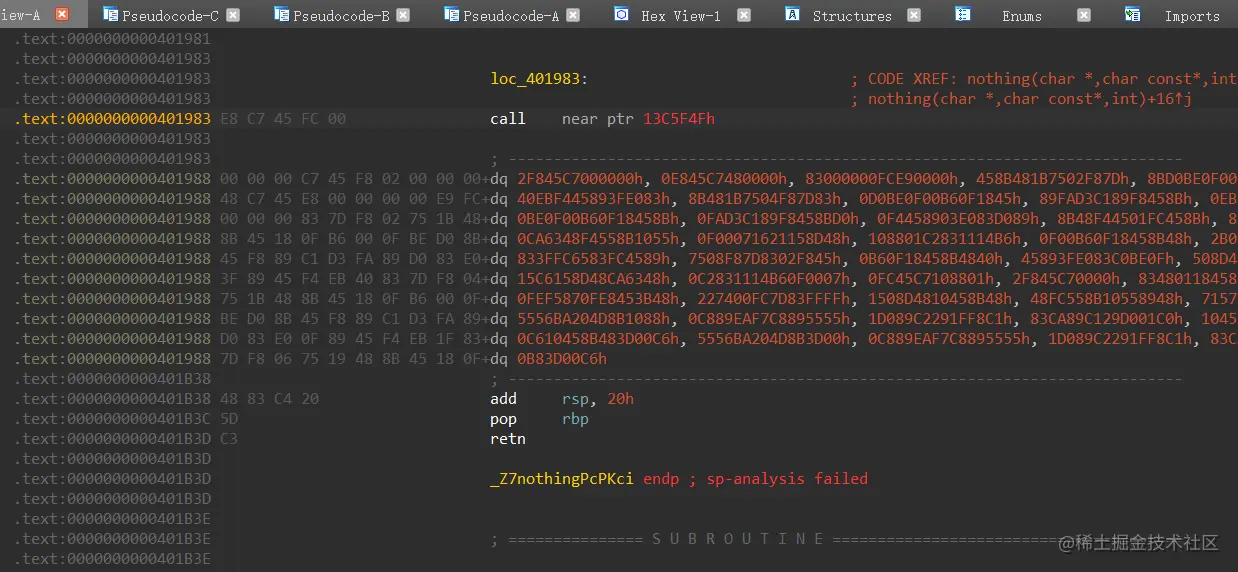The height and width of the screenshot is (572, 1238).
Task: Select the dq value 5556BA204D8B1088h
Action: (x=594, y=319)
